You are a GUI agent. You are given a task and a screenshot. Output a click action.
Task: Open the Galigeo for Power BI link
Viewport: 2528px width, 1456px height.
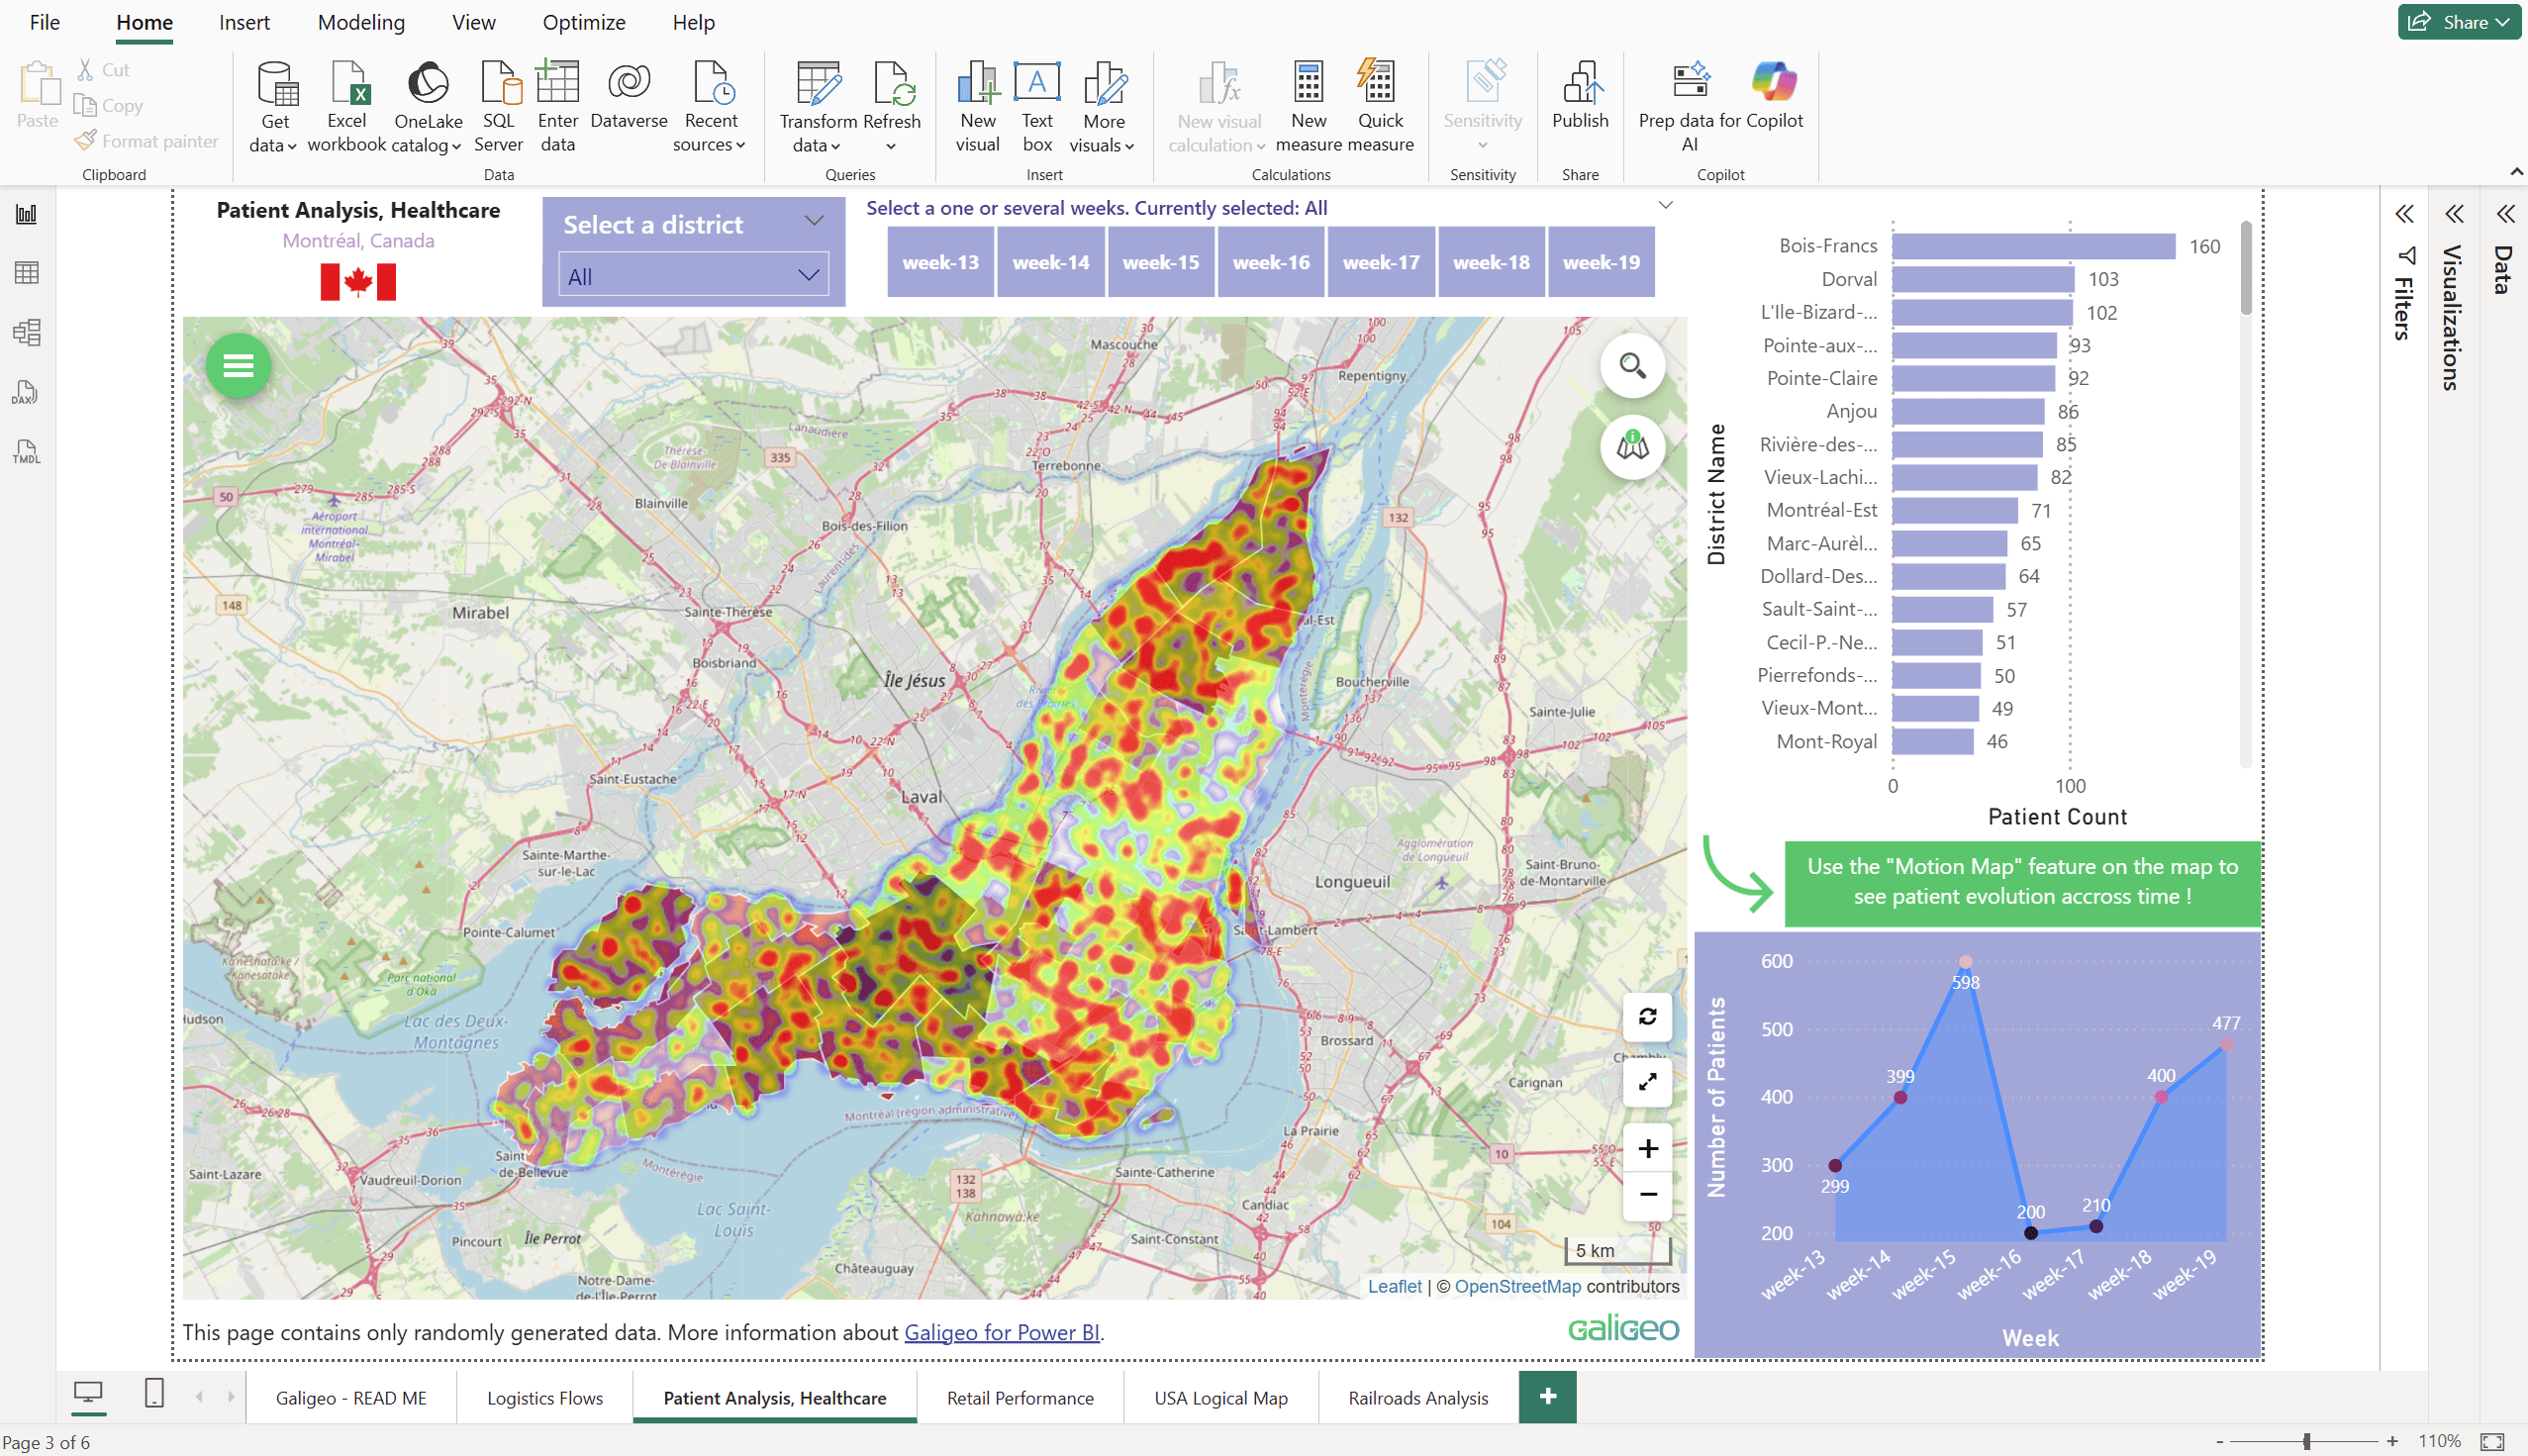tap(1001, 1332)
